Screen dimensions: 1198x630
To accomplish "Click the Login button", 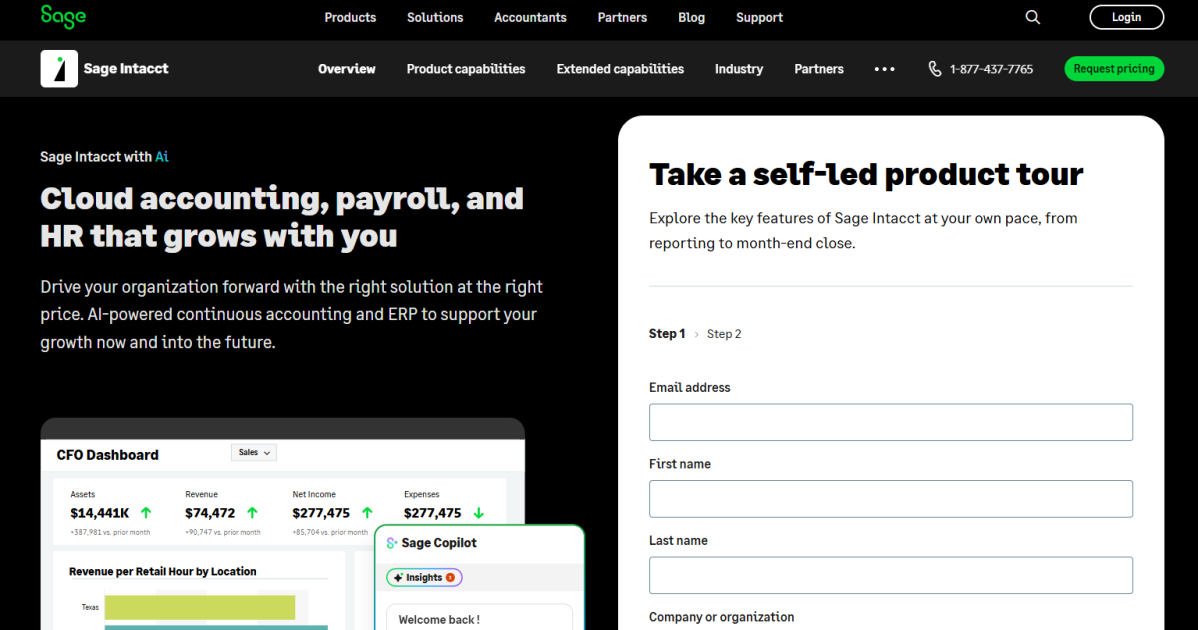I will click(1126, 17).
